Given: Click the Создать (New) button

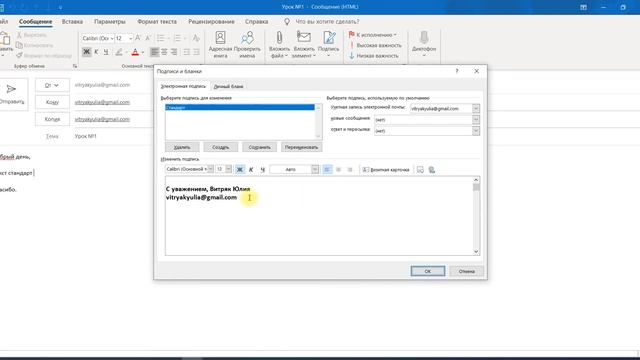Looking at the screenshot, I should tap(220, 147).
